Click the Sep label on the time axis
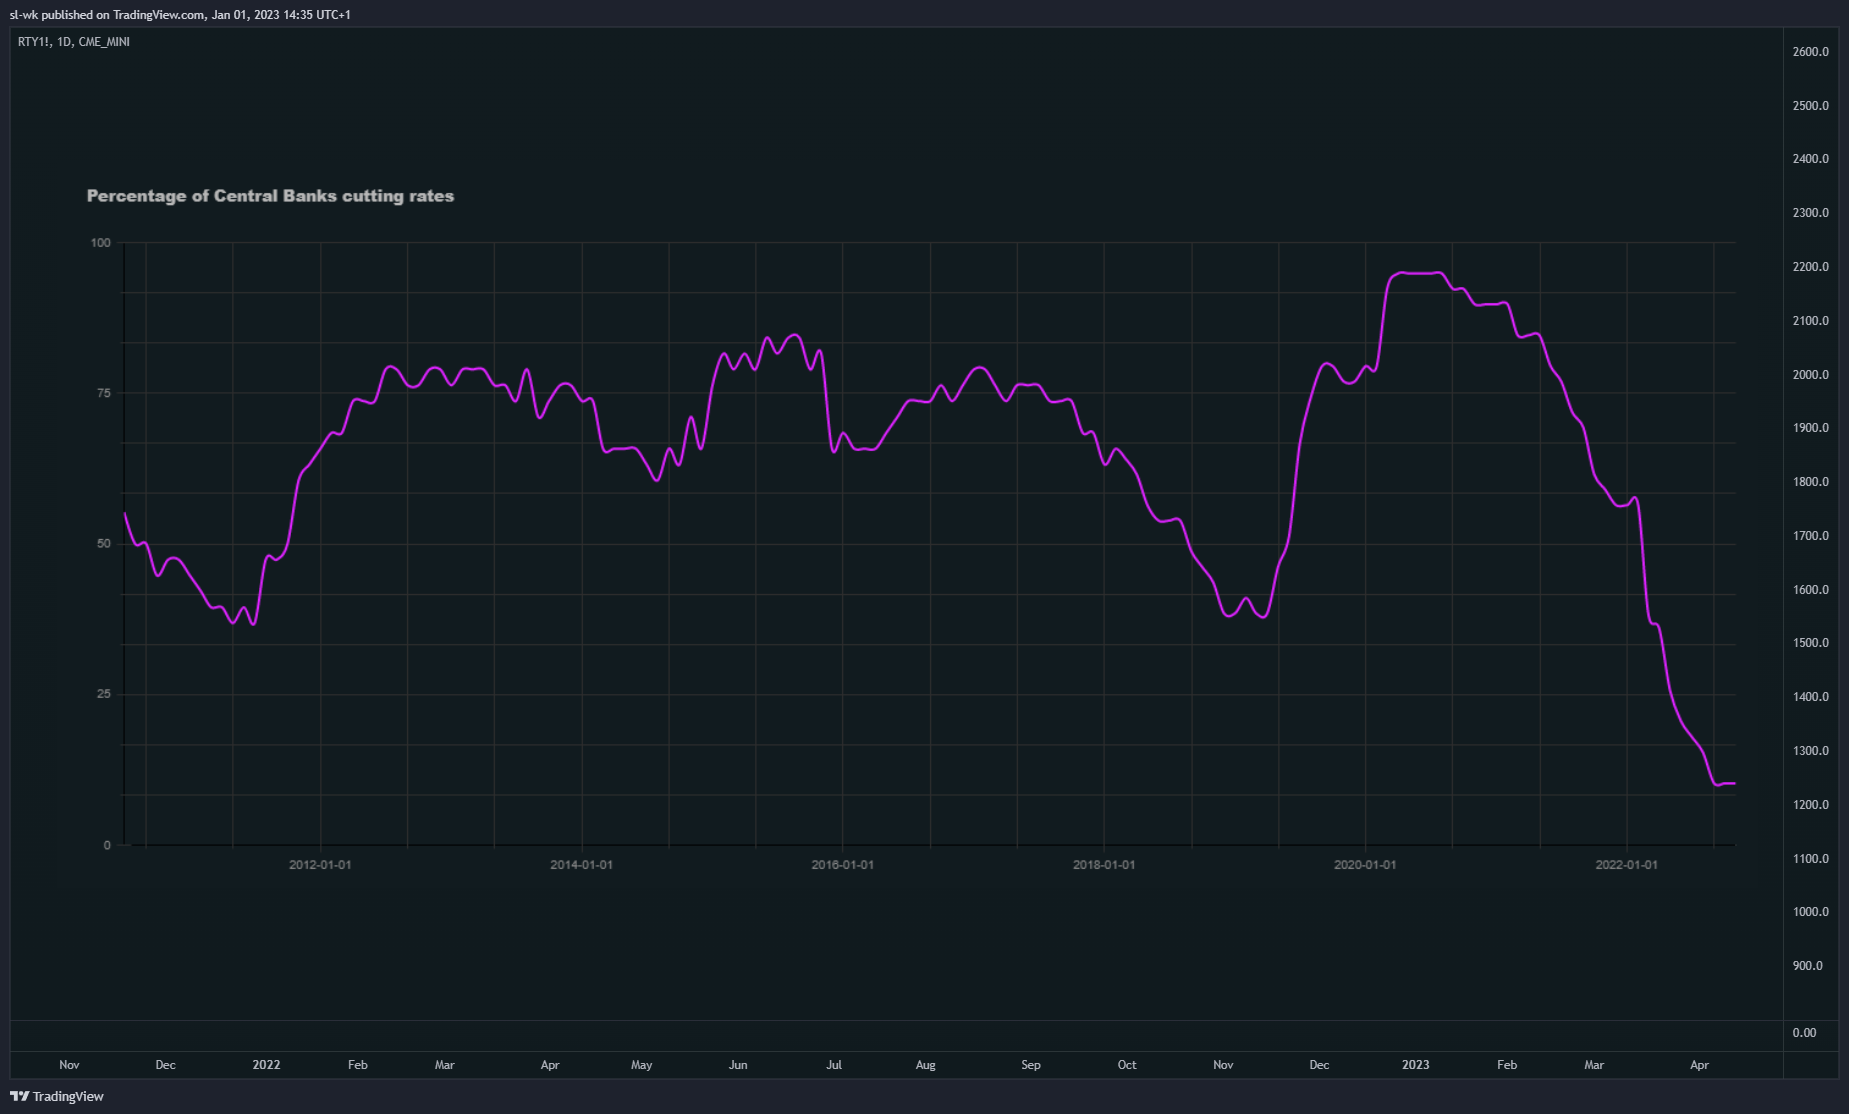This screenshot has height=1114, width=1849. click(1031, 1065)
